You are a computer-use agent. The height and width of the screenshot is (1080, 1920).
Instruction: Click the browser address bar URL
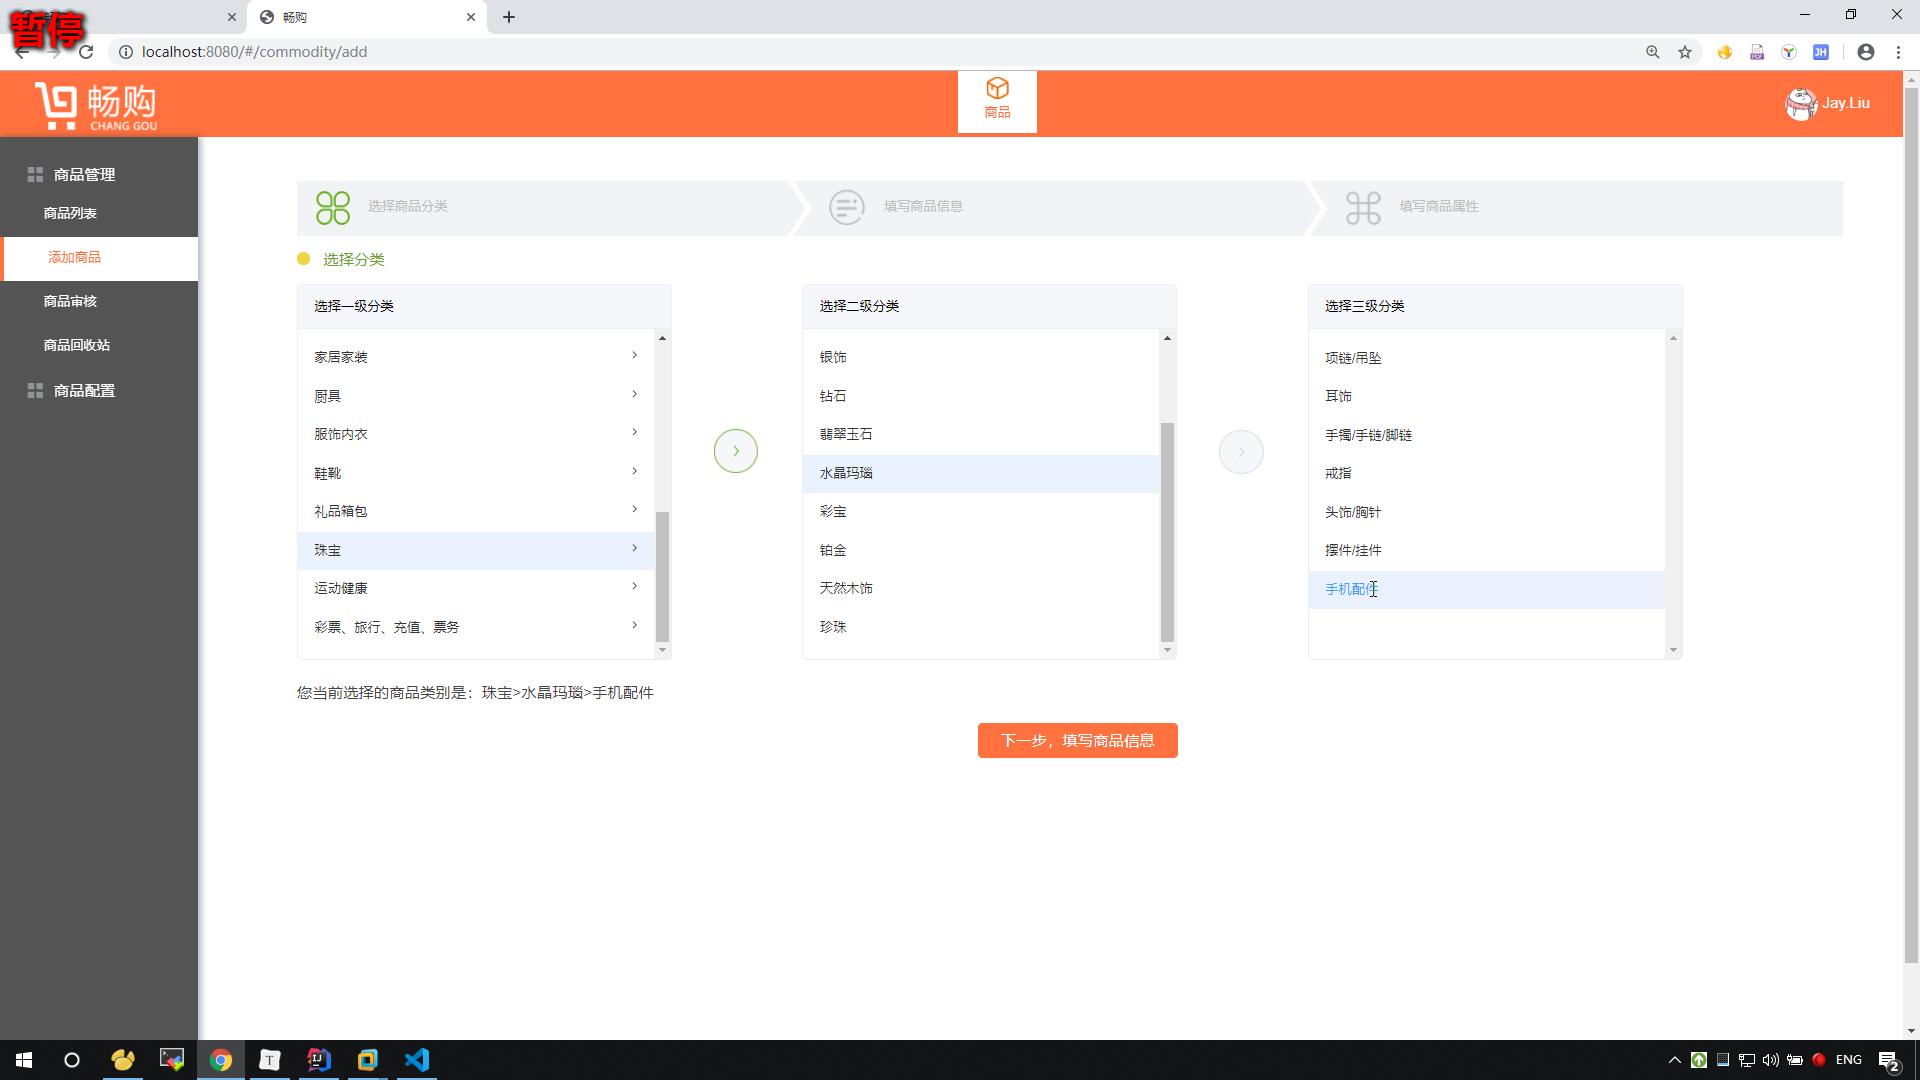[254, 52]
